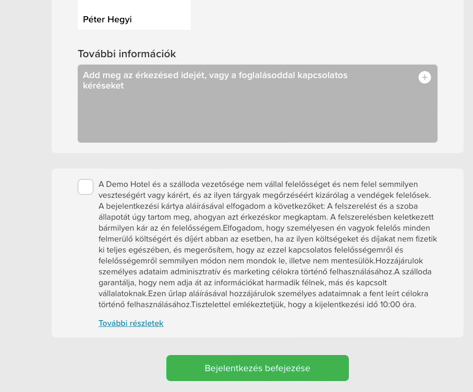Click the További információk heading
This screenshot has height=392, width=473.
(127, 54)
